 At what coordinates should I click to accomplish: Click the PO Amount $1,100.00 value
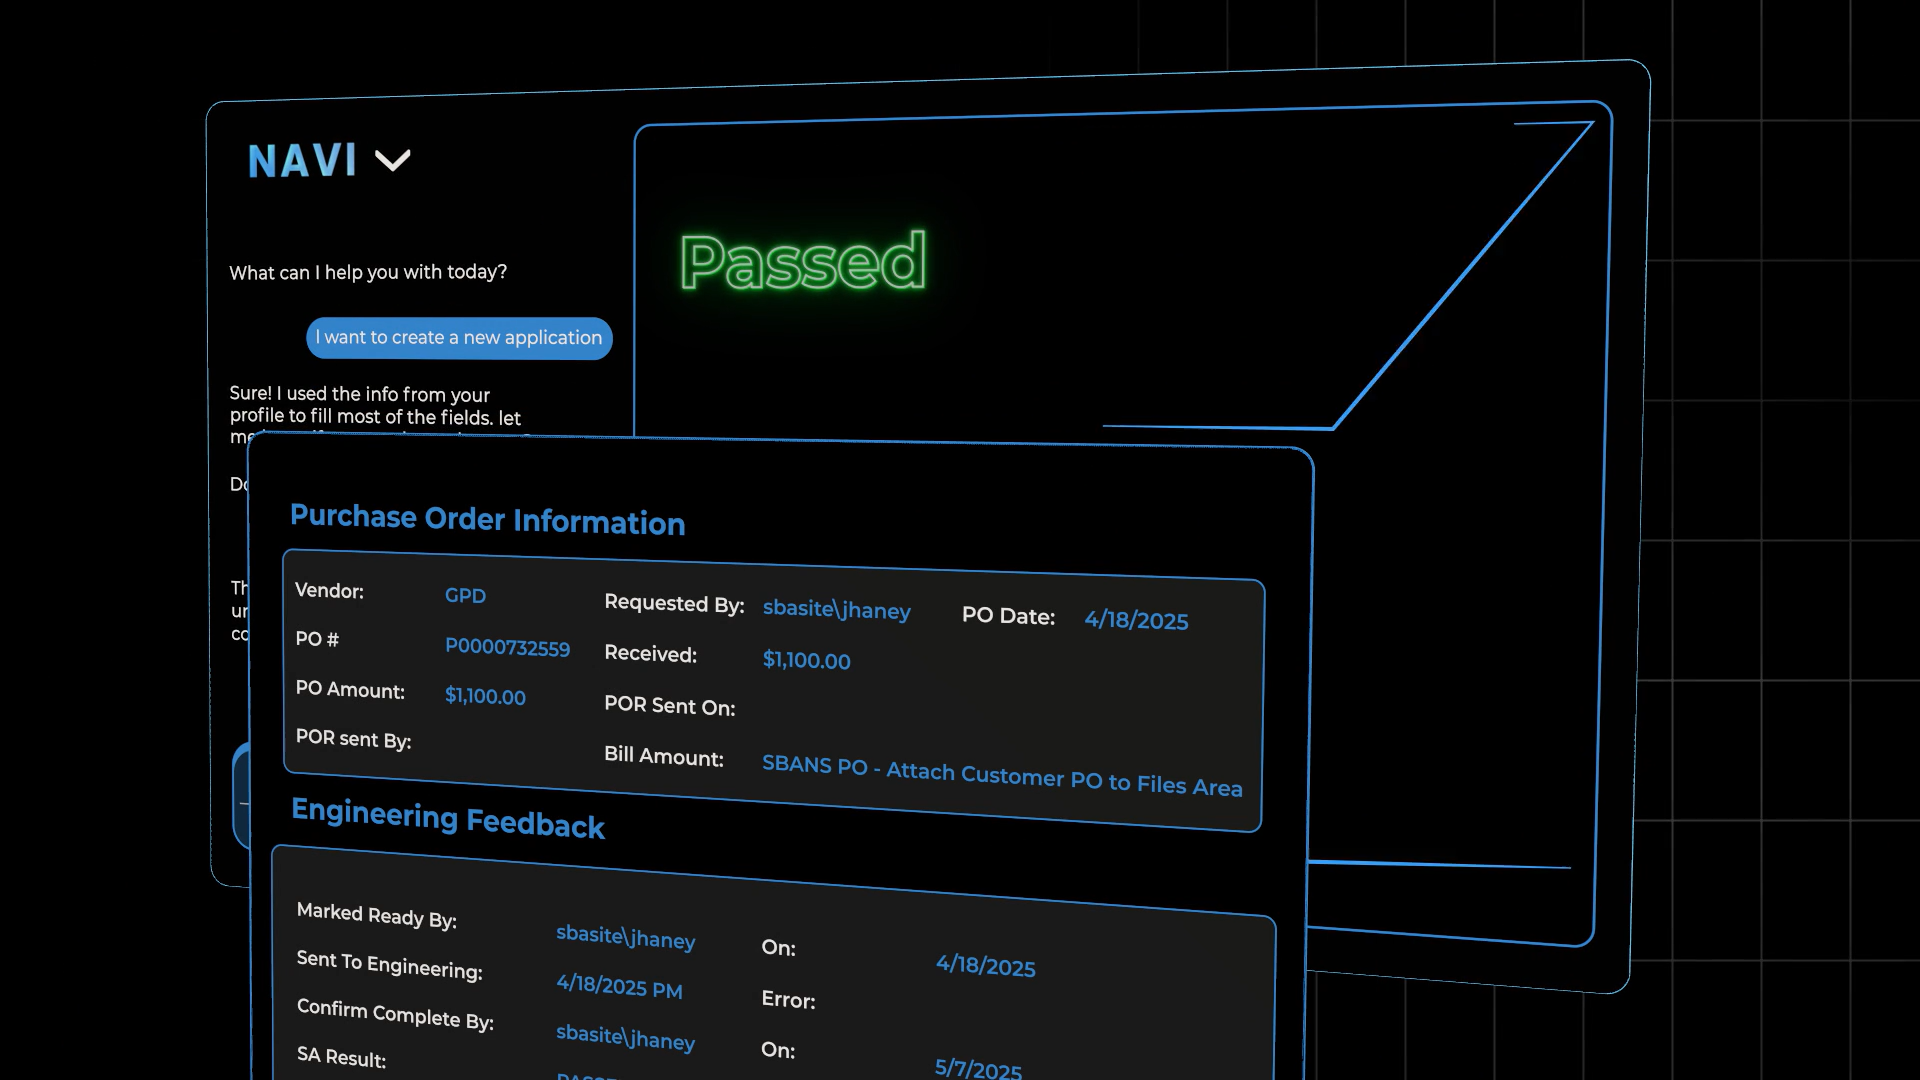[x=485, y=697]
